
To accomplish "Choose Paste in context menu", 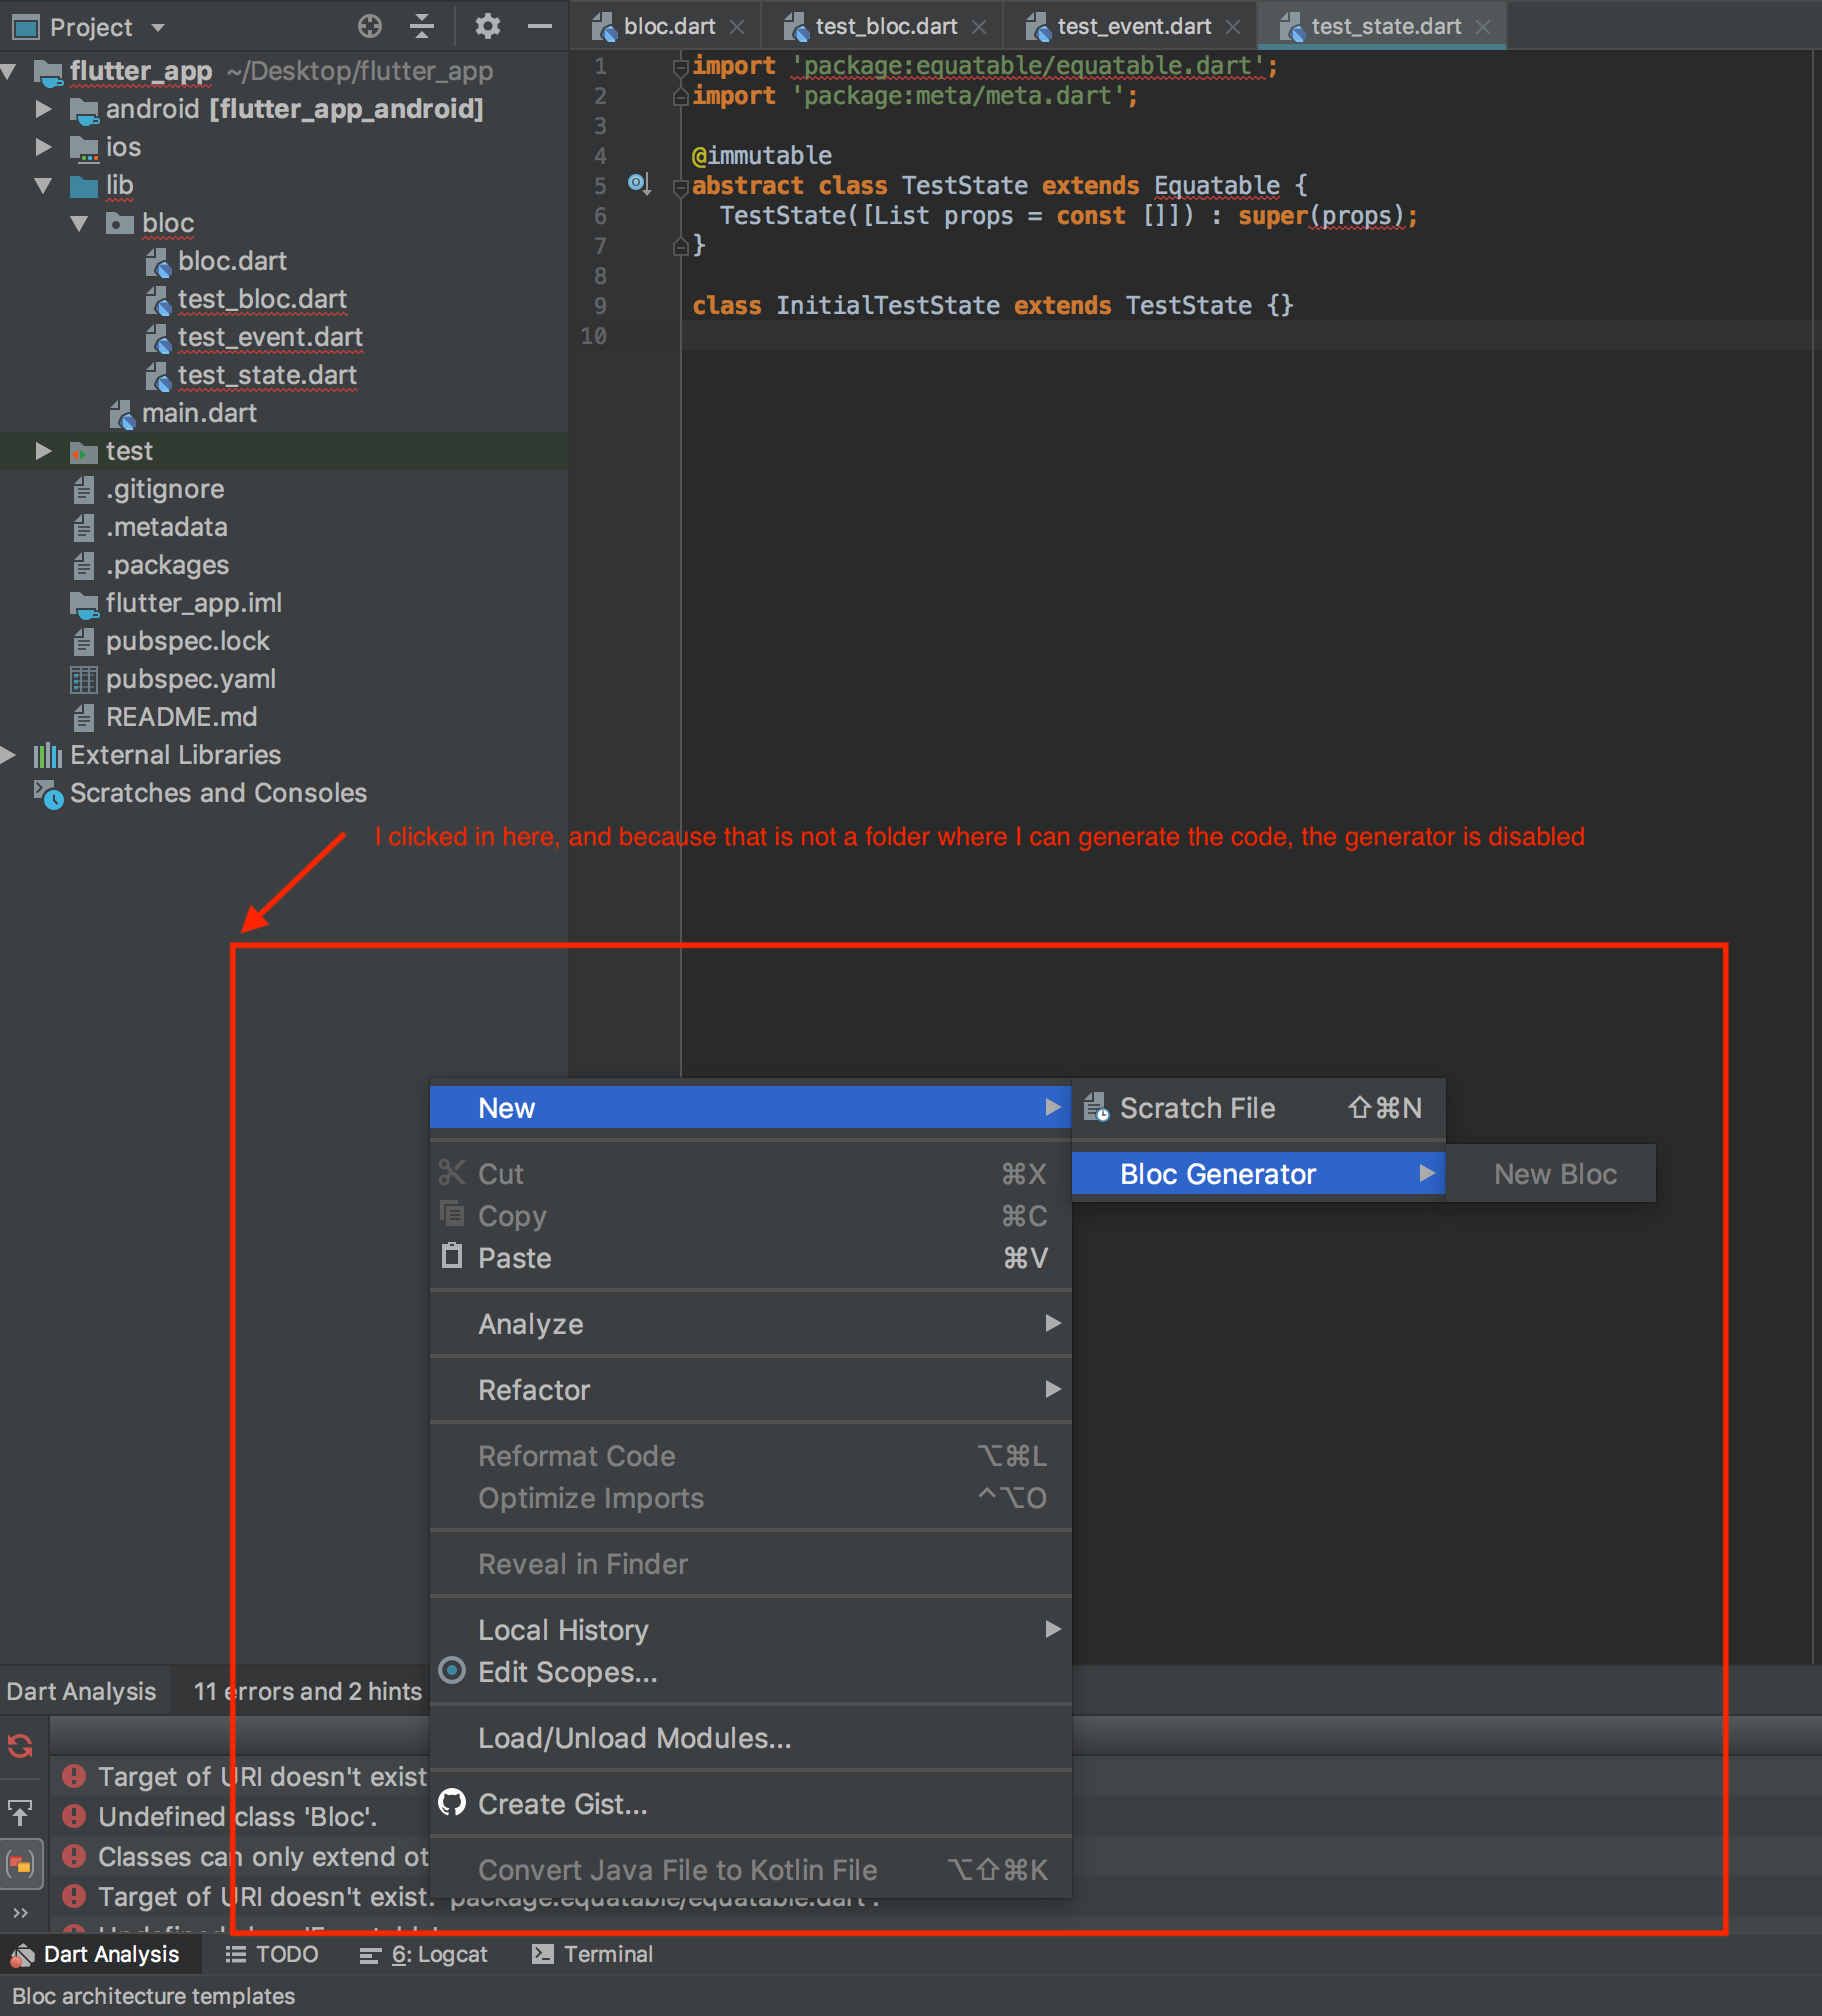I will click(x=750, y=1258).
